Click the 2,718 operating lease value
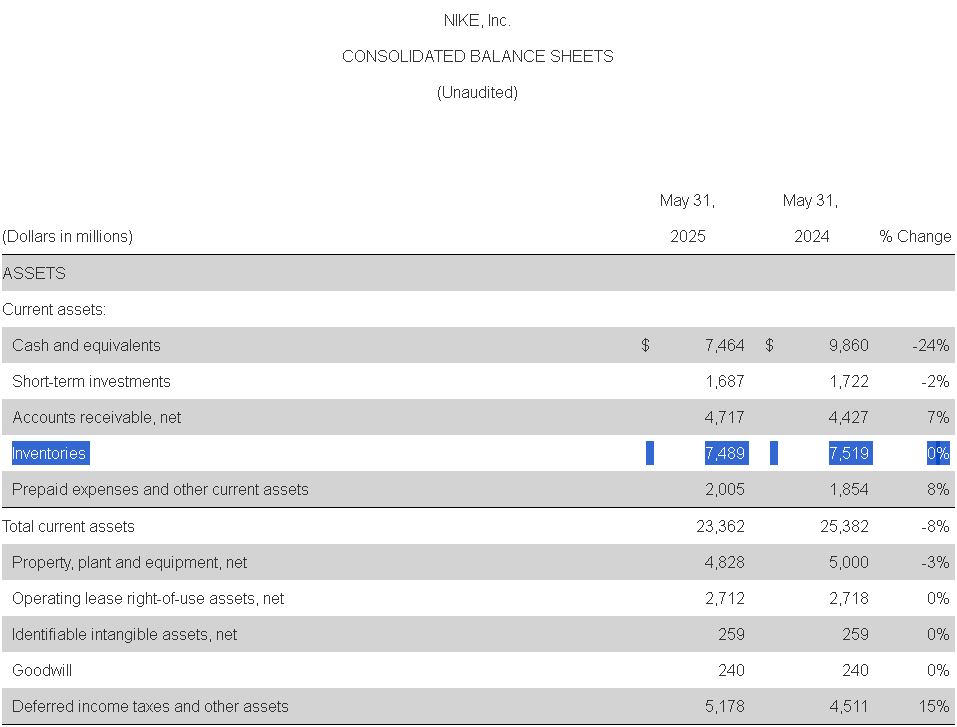Viewport: 957px width, 727px height. pos(848,598)
